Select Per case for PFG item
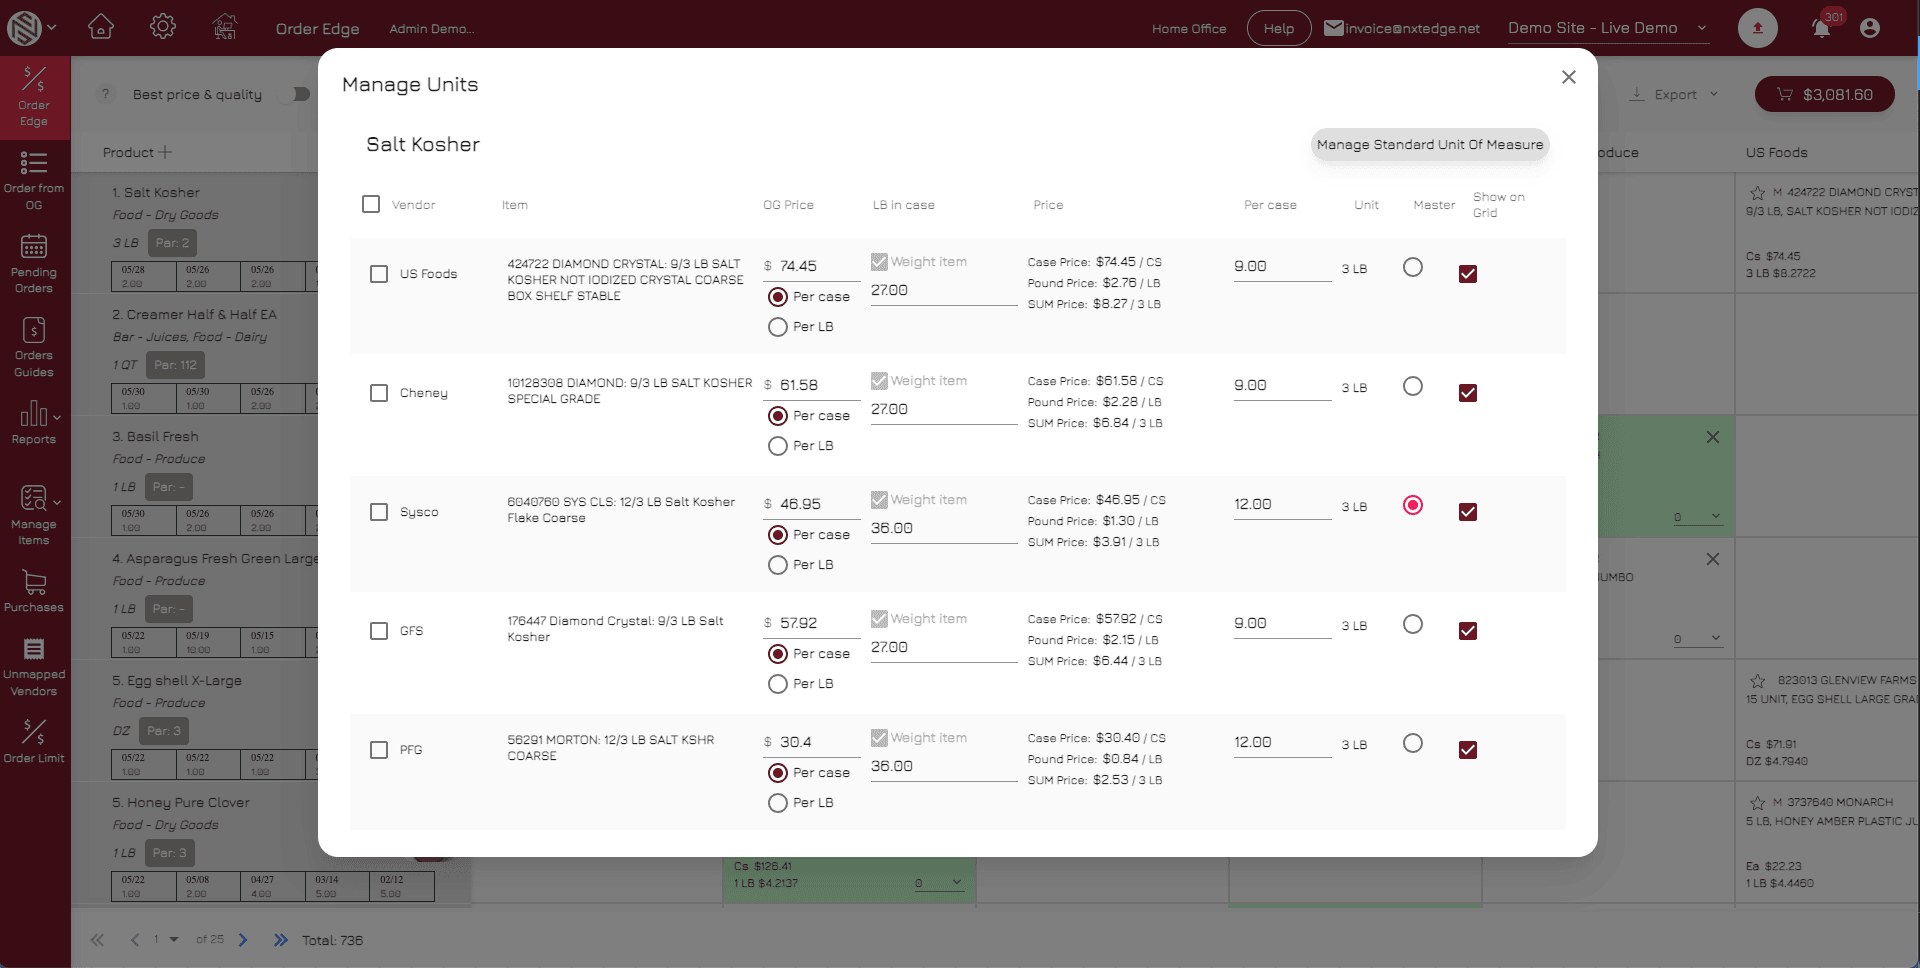The height and width of the screenshot is (968, 1920). [777, 773]
